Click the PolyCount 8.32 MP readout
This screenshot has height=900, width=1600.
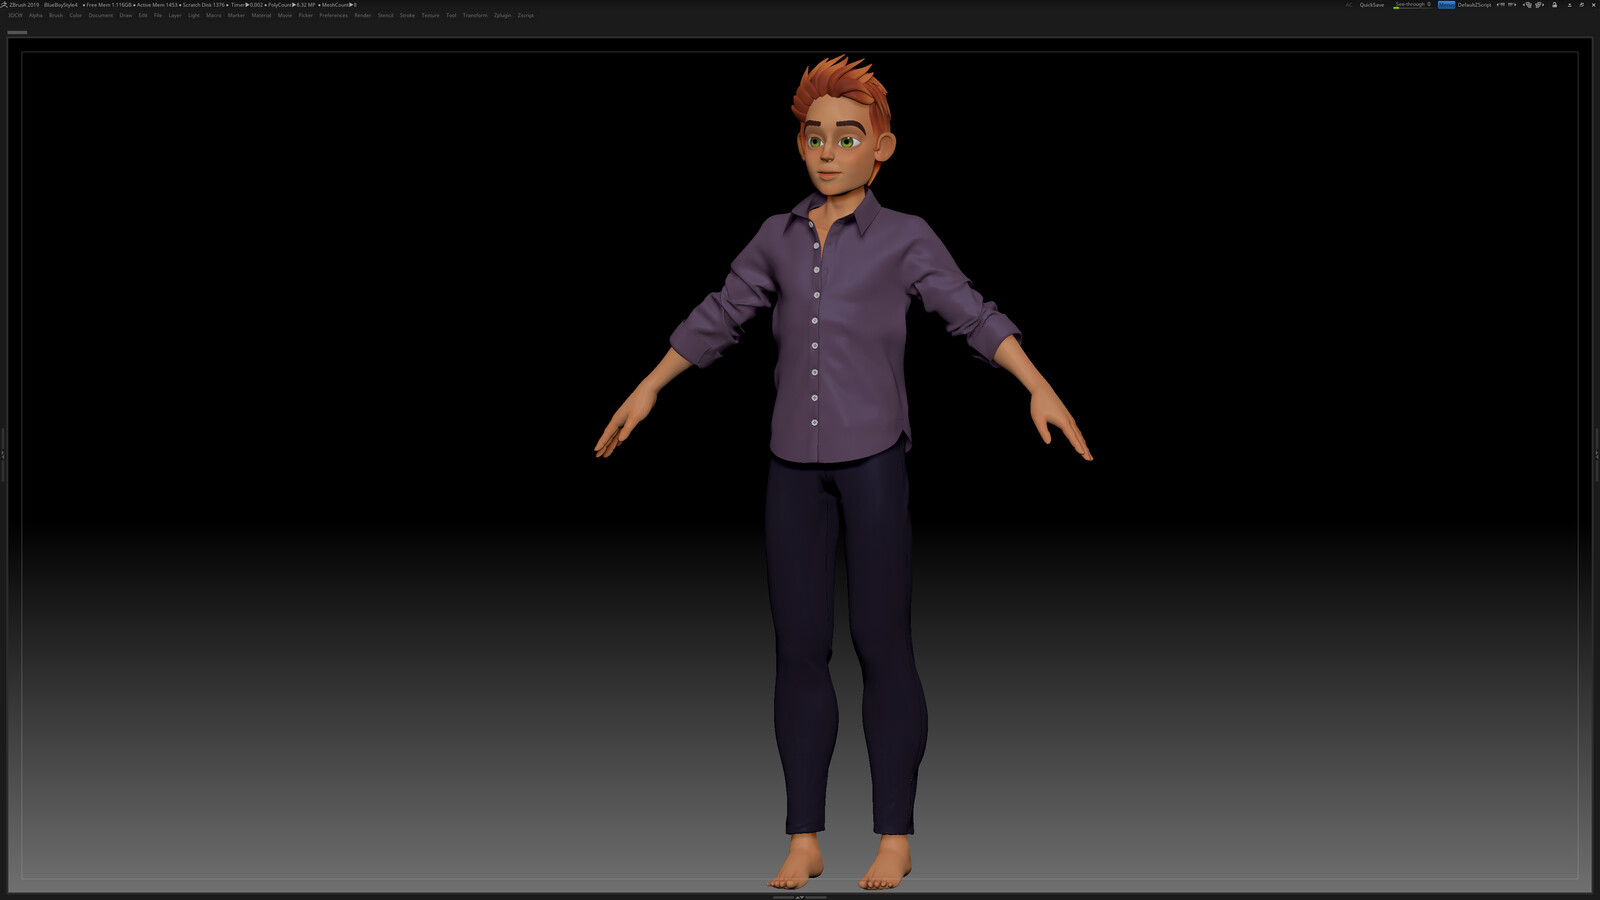click(291, 5)
